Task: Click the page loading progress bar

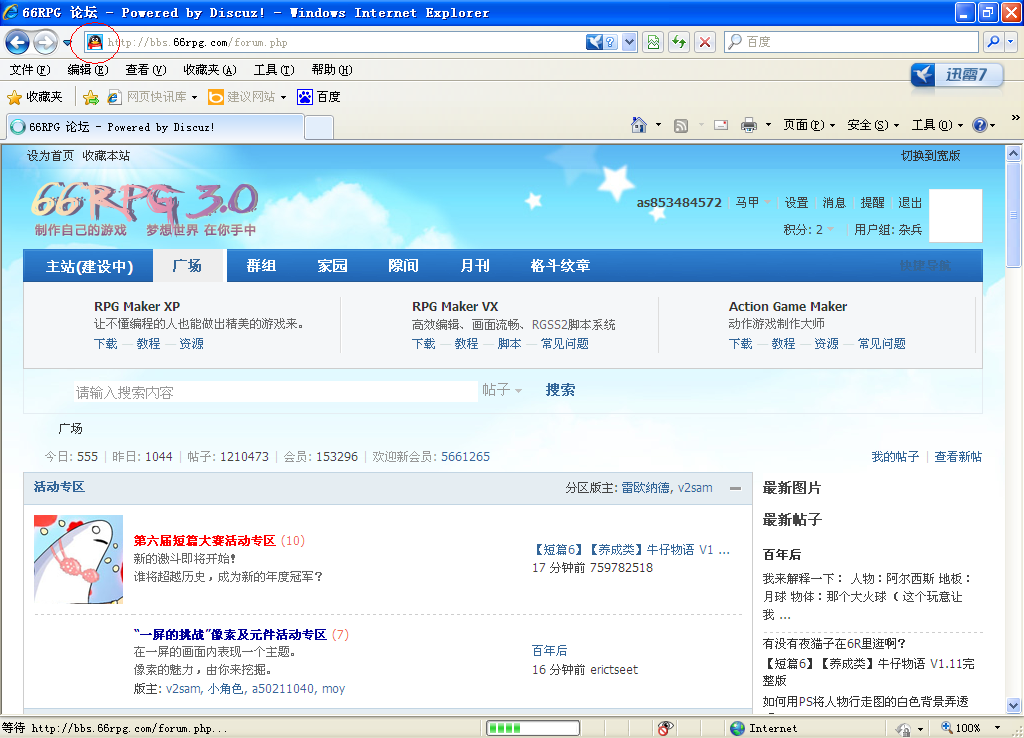Action: click(x=532, y=728)
